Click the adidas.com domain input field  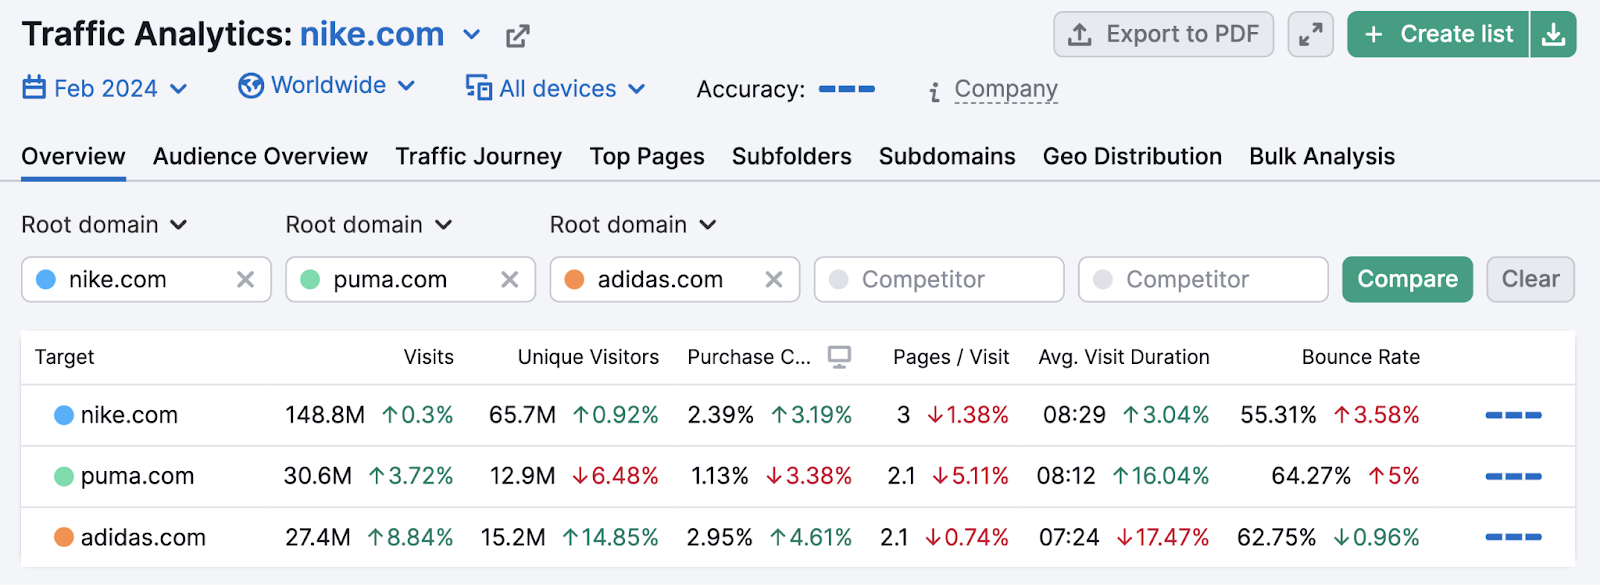pos(675,280)
